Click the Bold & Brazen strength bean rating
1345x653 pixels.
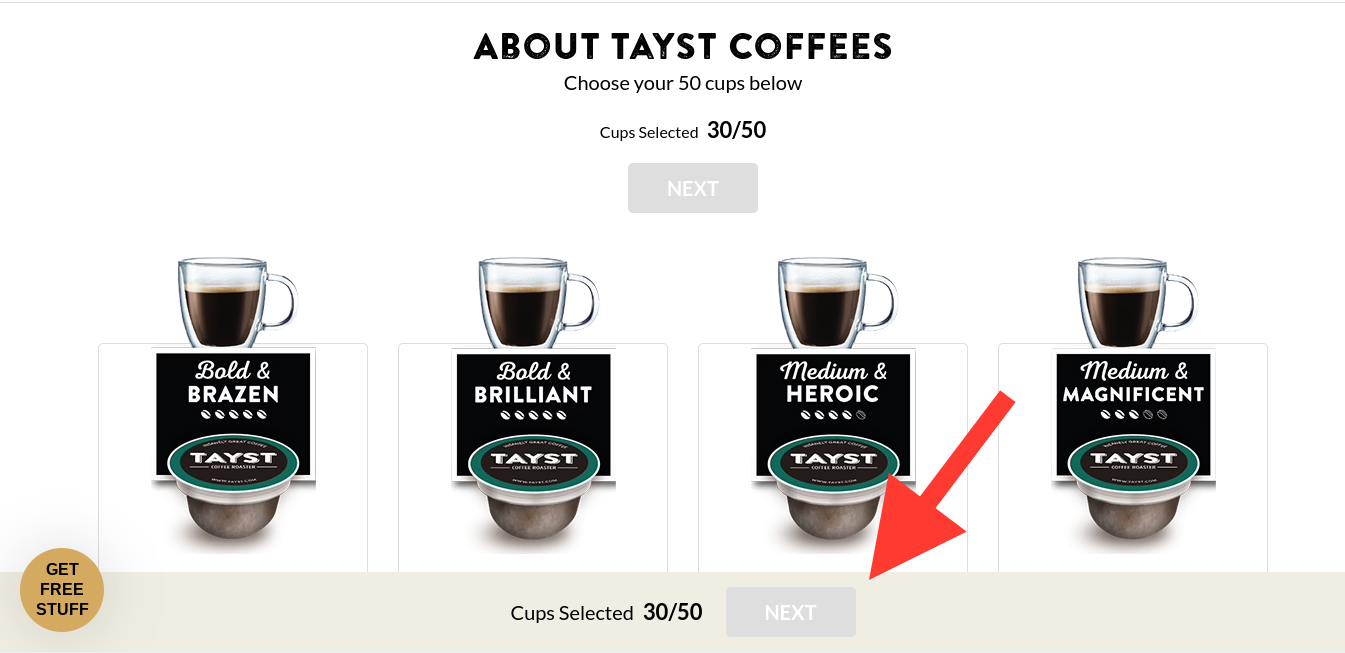point(233,414)
